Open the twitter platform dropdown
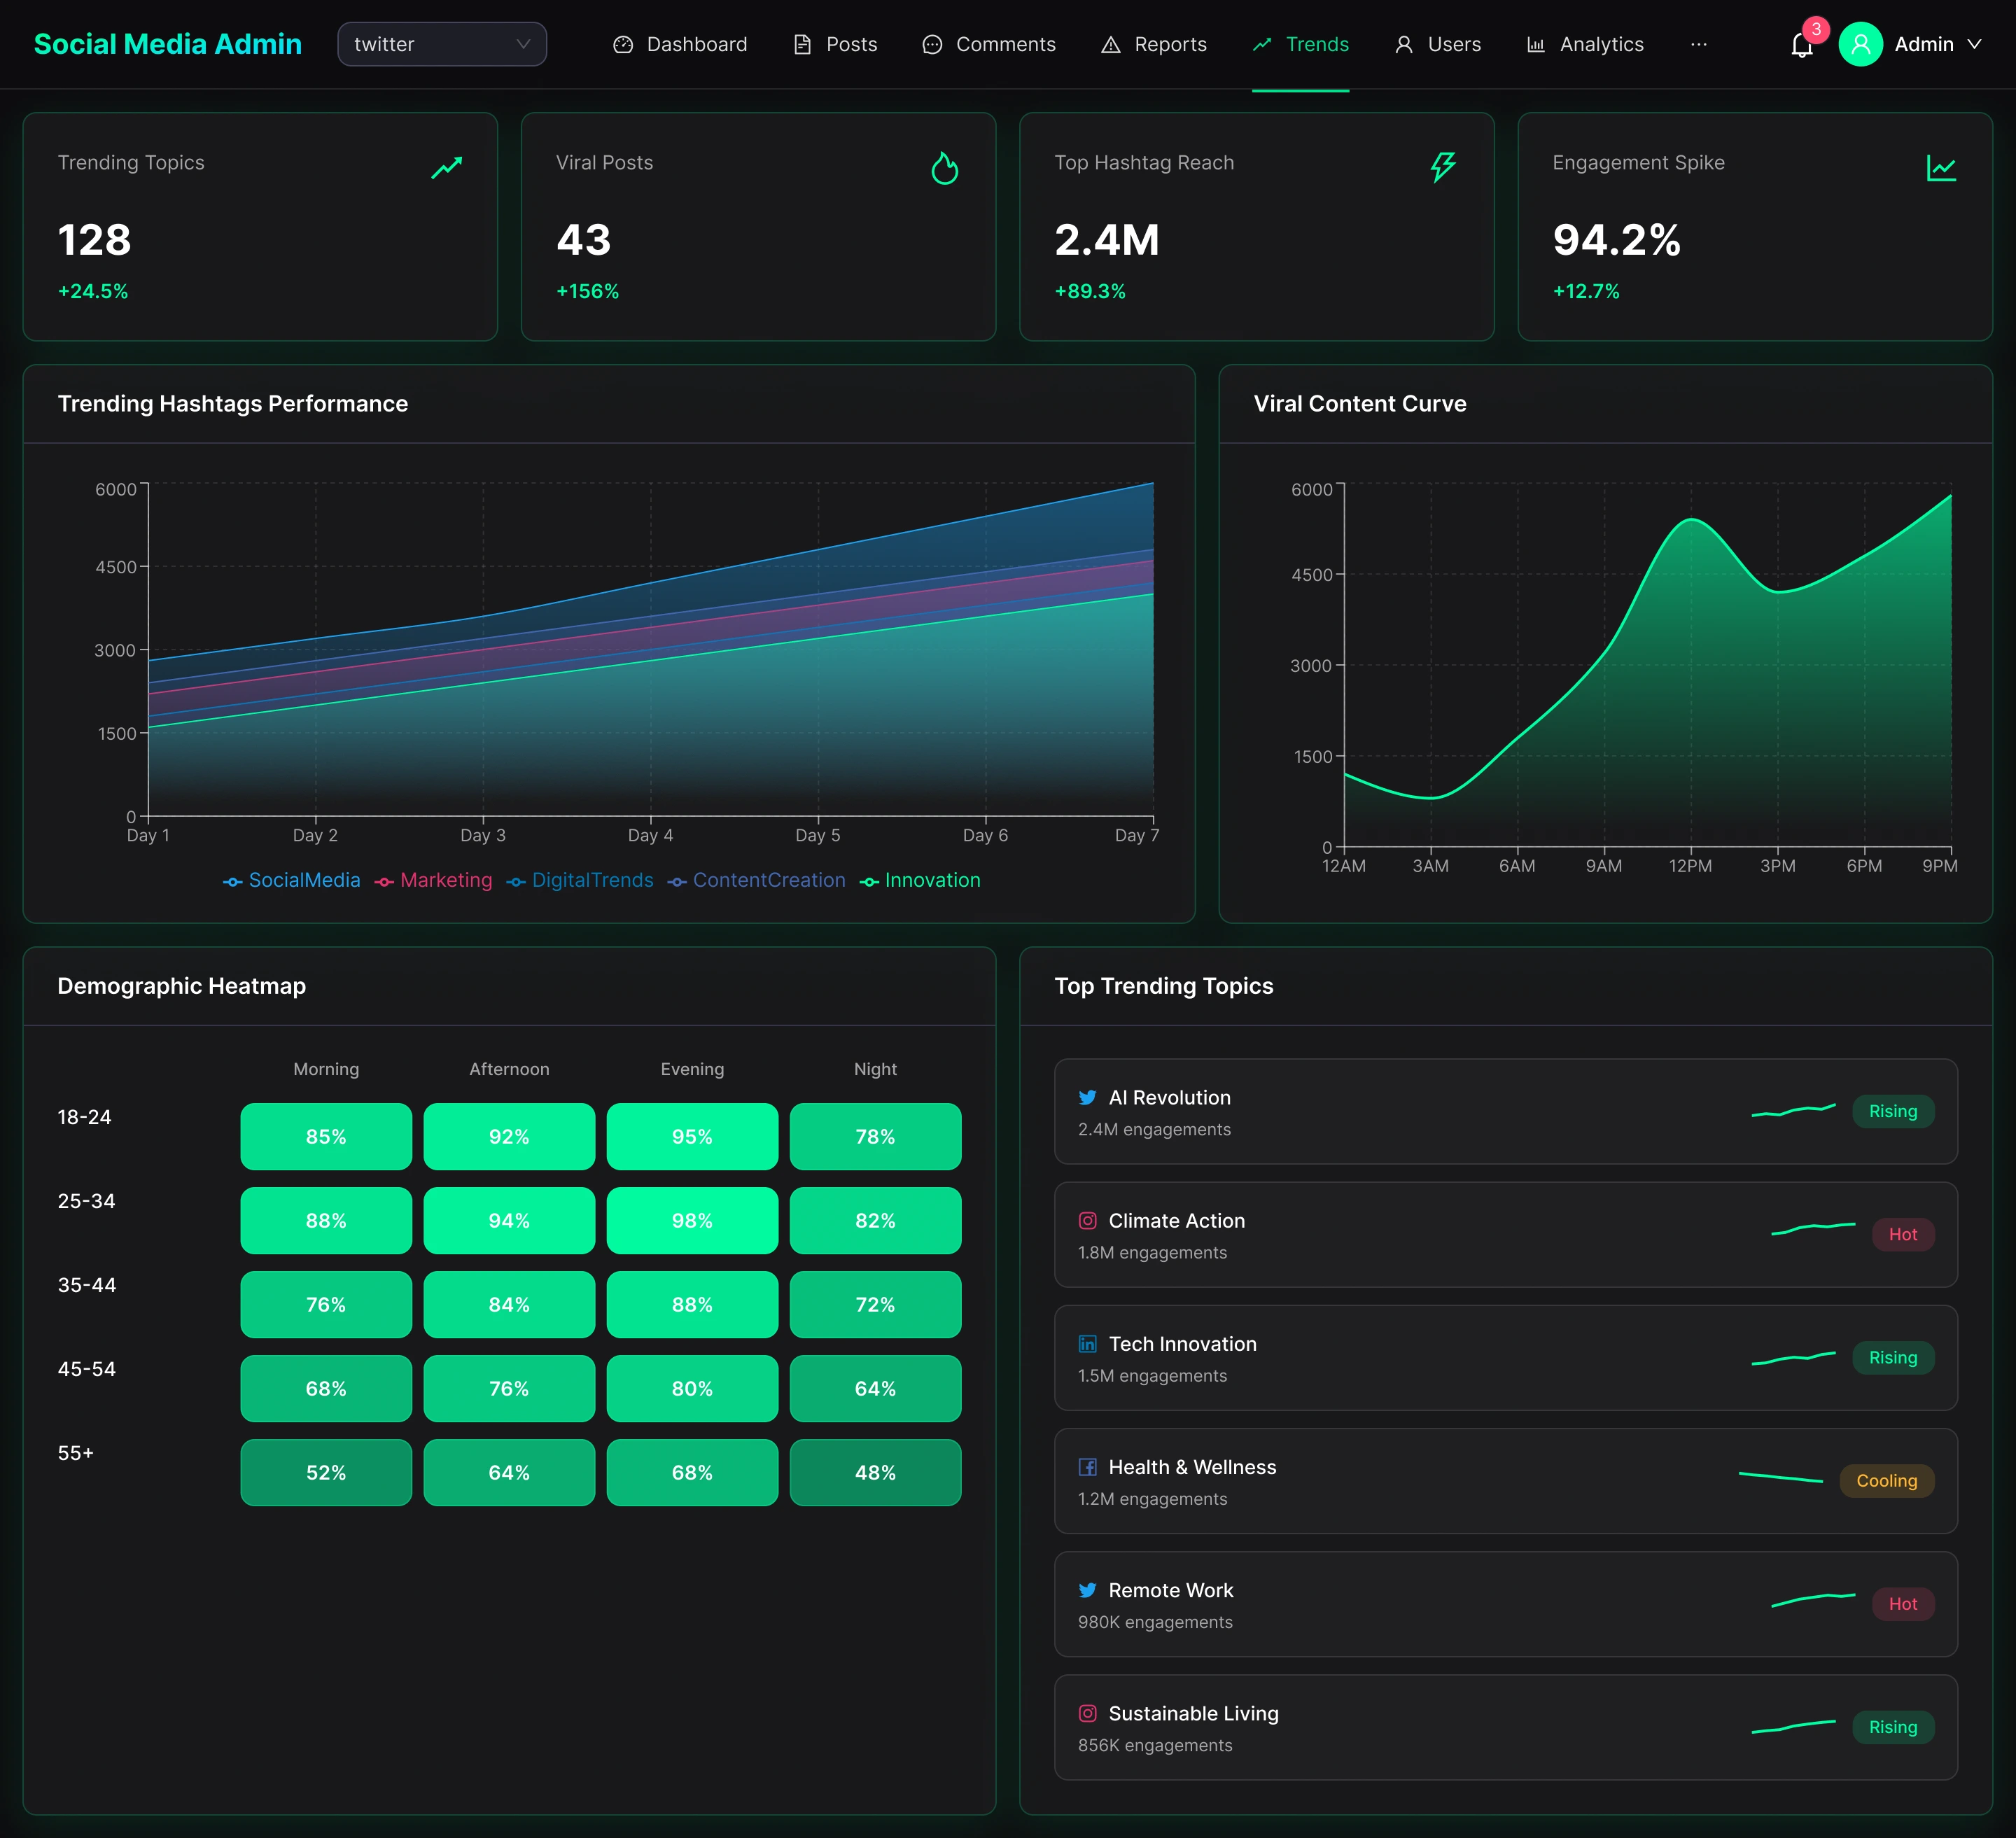The width and height of the screenshot is (2016, 1838). click(x=441, y=44)
